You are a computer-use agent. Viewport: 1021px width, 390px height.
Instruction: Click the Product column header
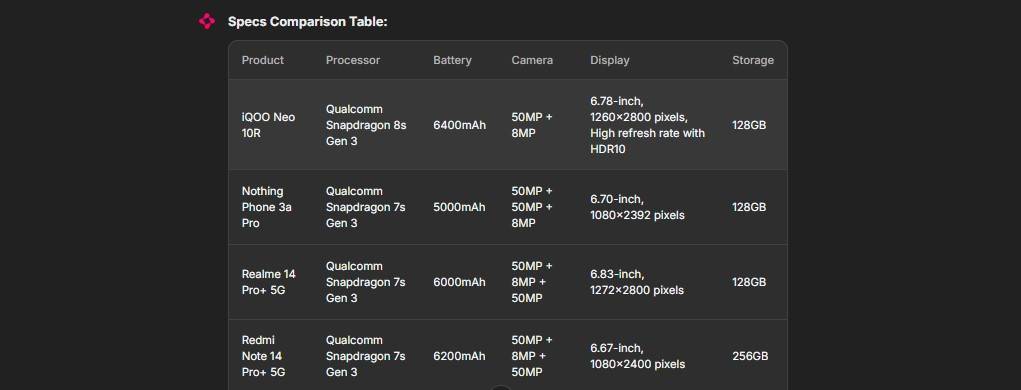point(262,60)
